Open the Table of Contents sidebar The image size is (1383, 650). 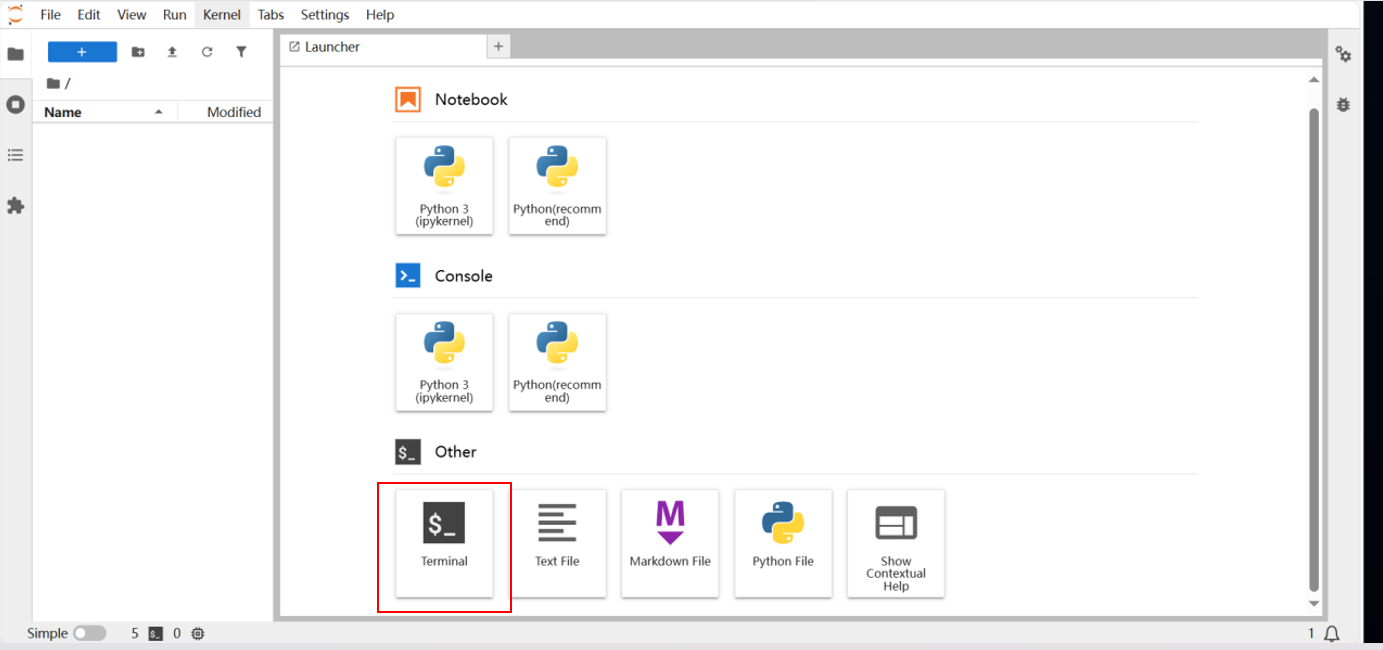tap(15, 155)
